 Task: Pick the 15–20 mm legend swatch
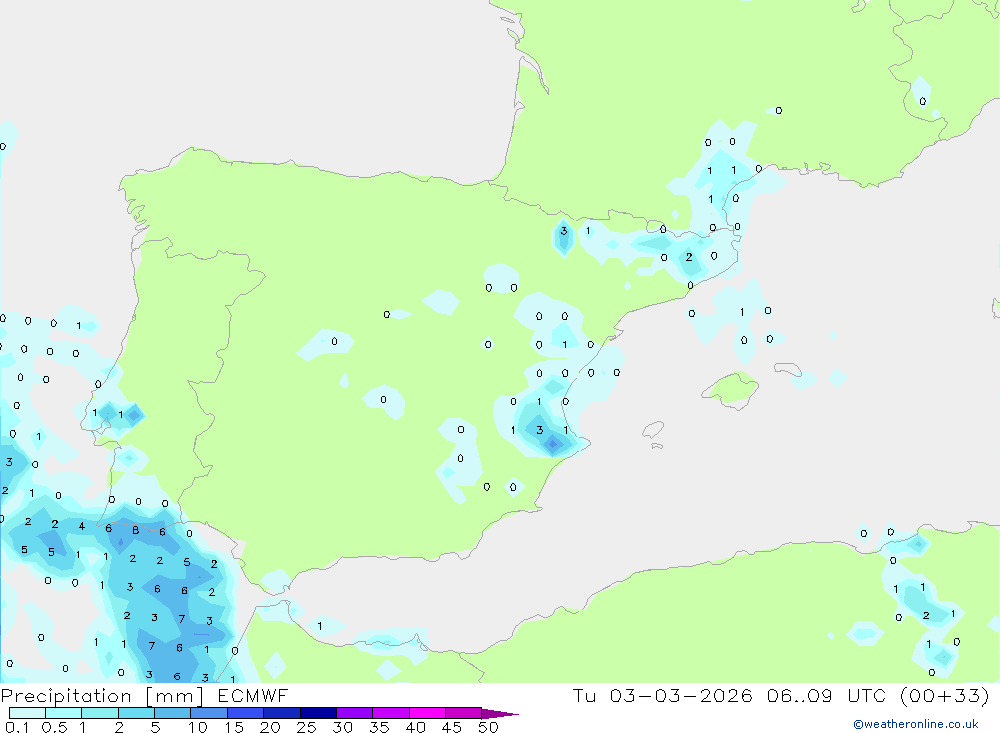coord(245,713)
